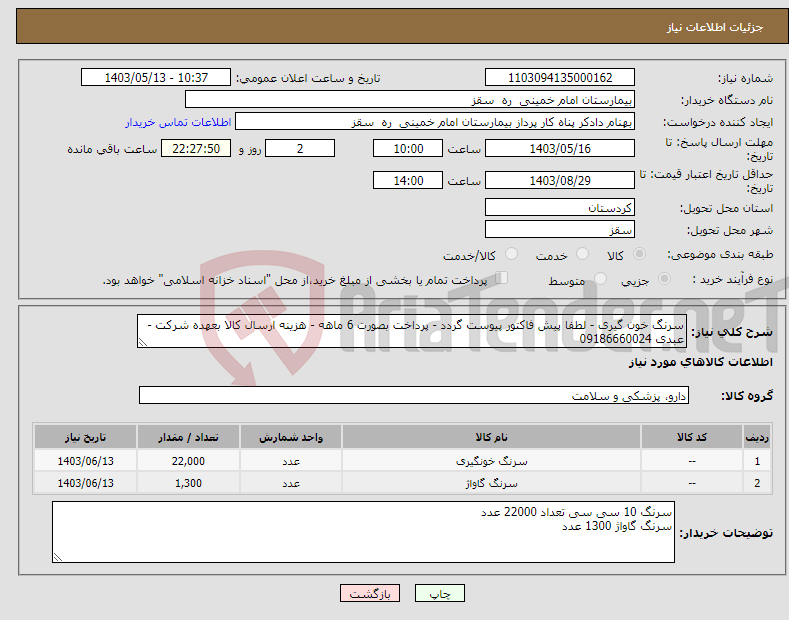The width and height of the screenshot is (789, 620).
Task: Select the خدمت radio button
Action: (582, 254)
